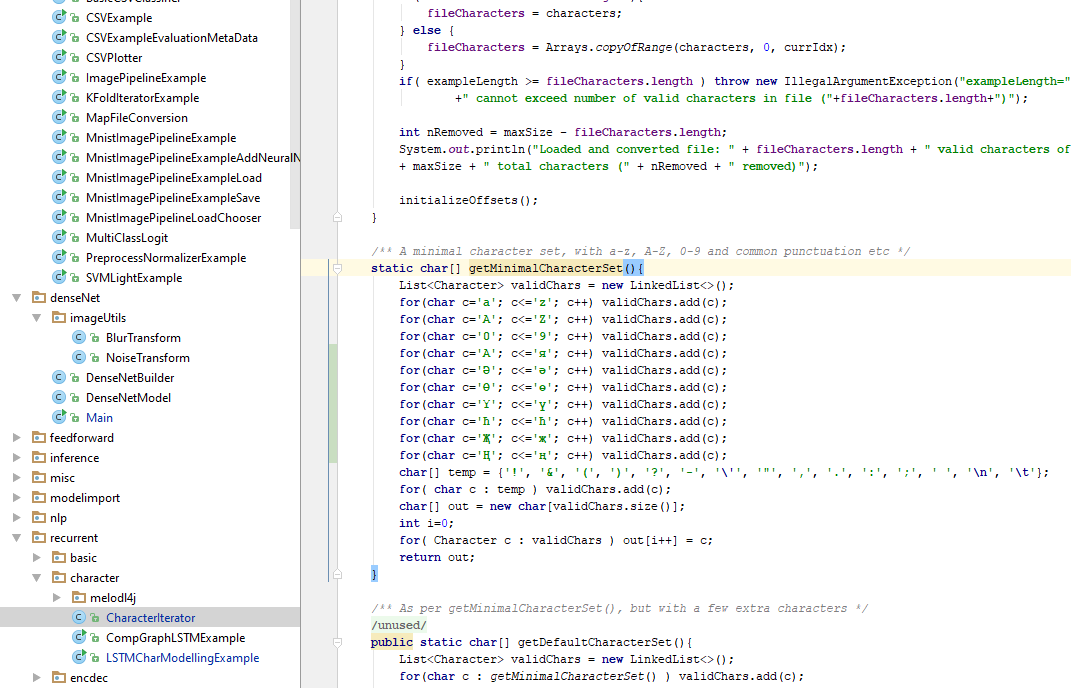The image size is (1071, 688).
Task: Open SVMLightExample class
Action: [134, 277]
